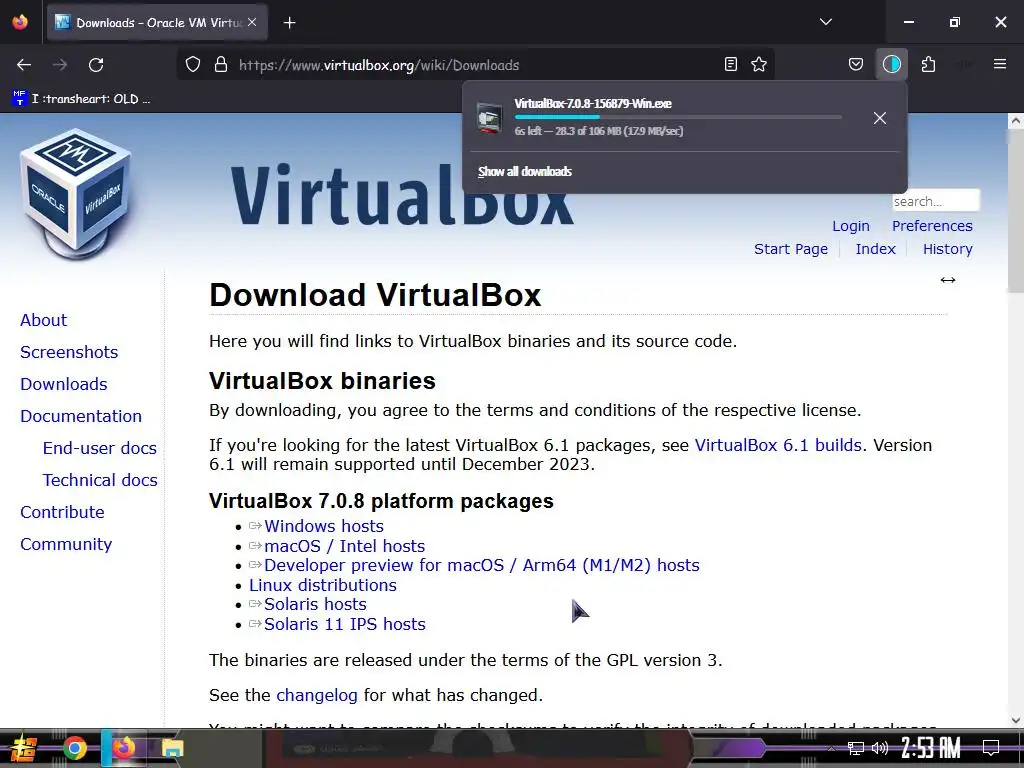The height and width of the screenshot is (768, 1024).
Task: Reload the page with the refresh icon
Action: (x=96, y=65)
